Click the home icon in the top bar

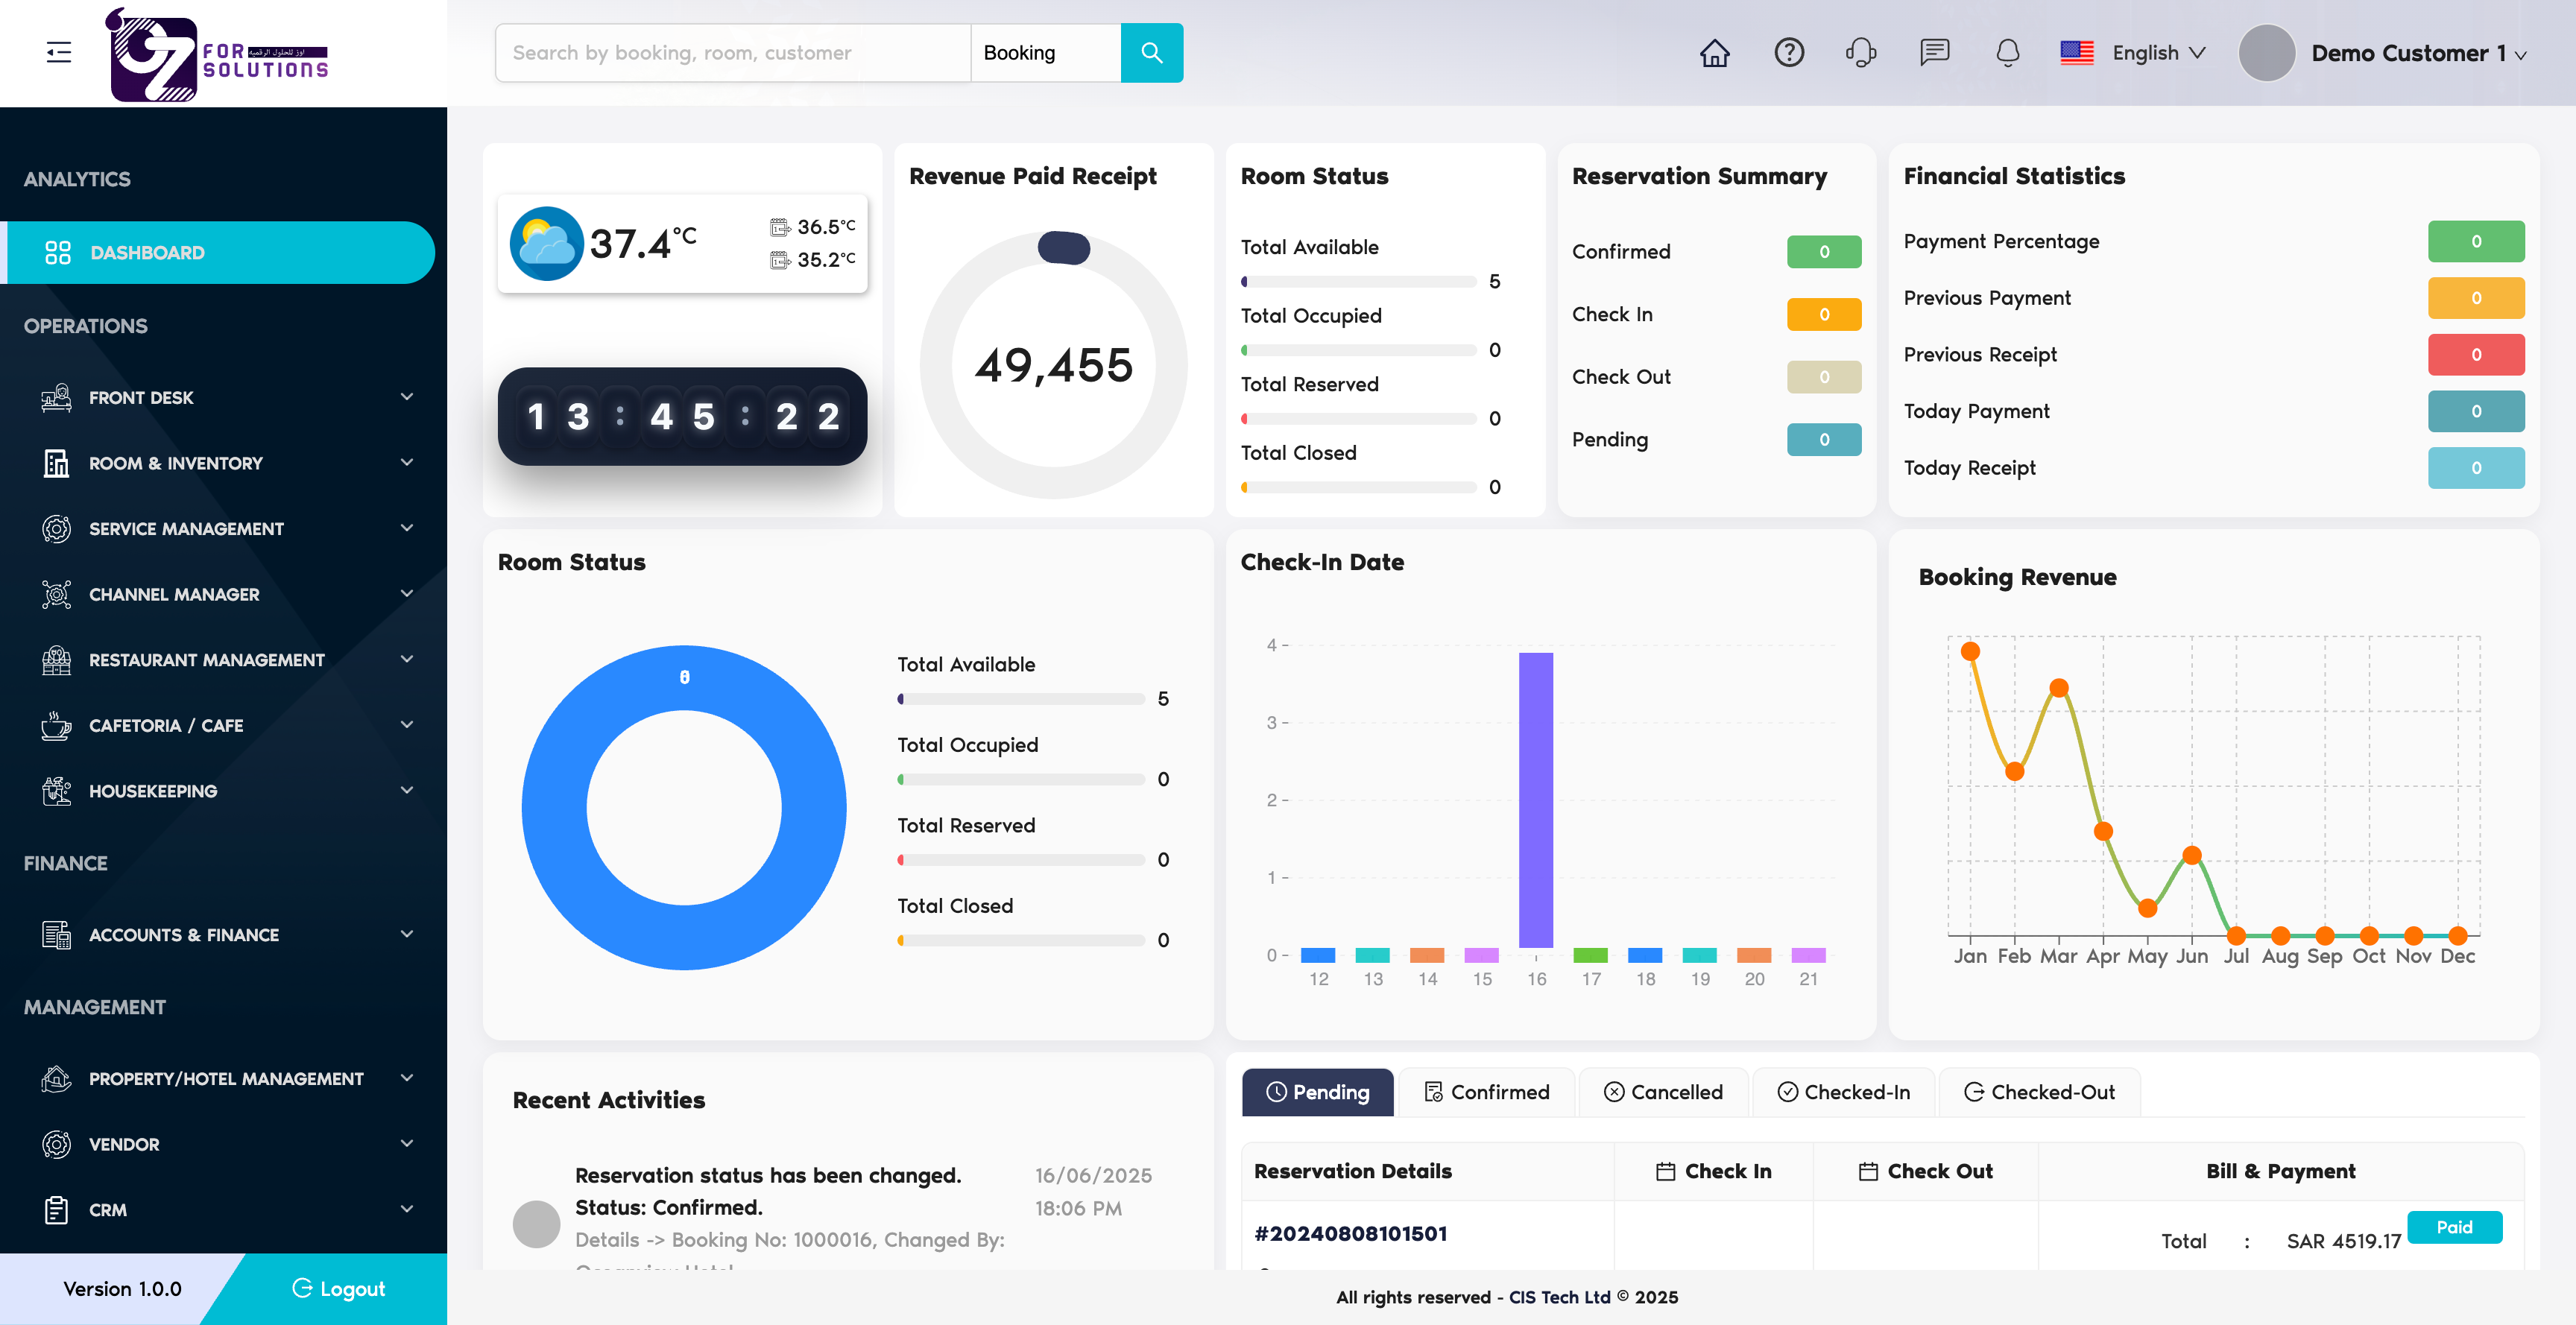point(1714,53)
